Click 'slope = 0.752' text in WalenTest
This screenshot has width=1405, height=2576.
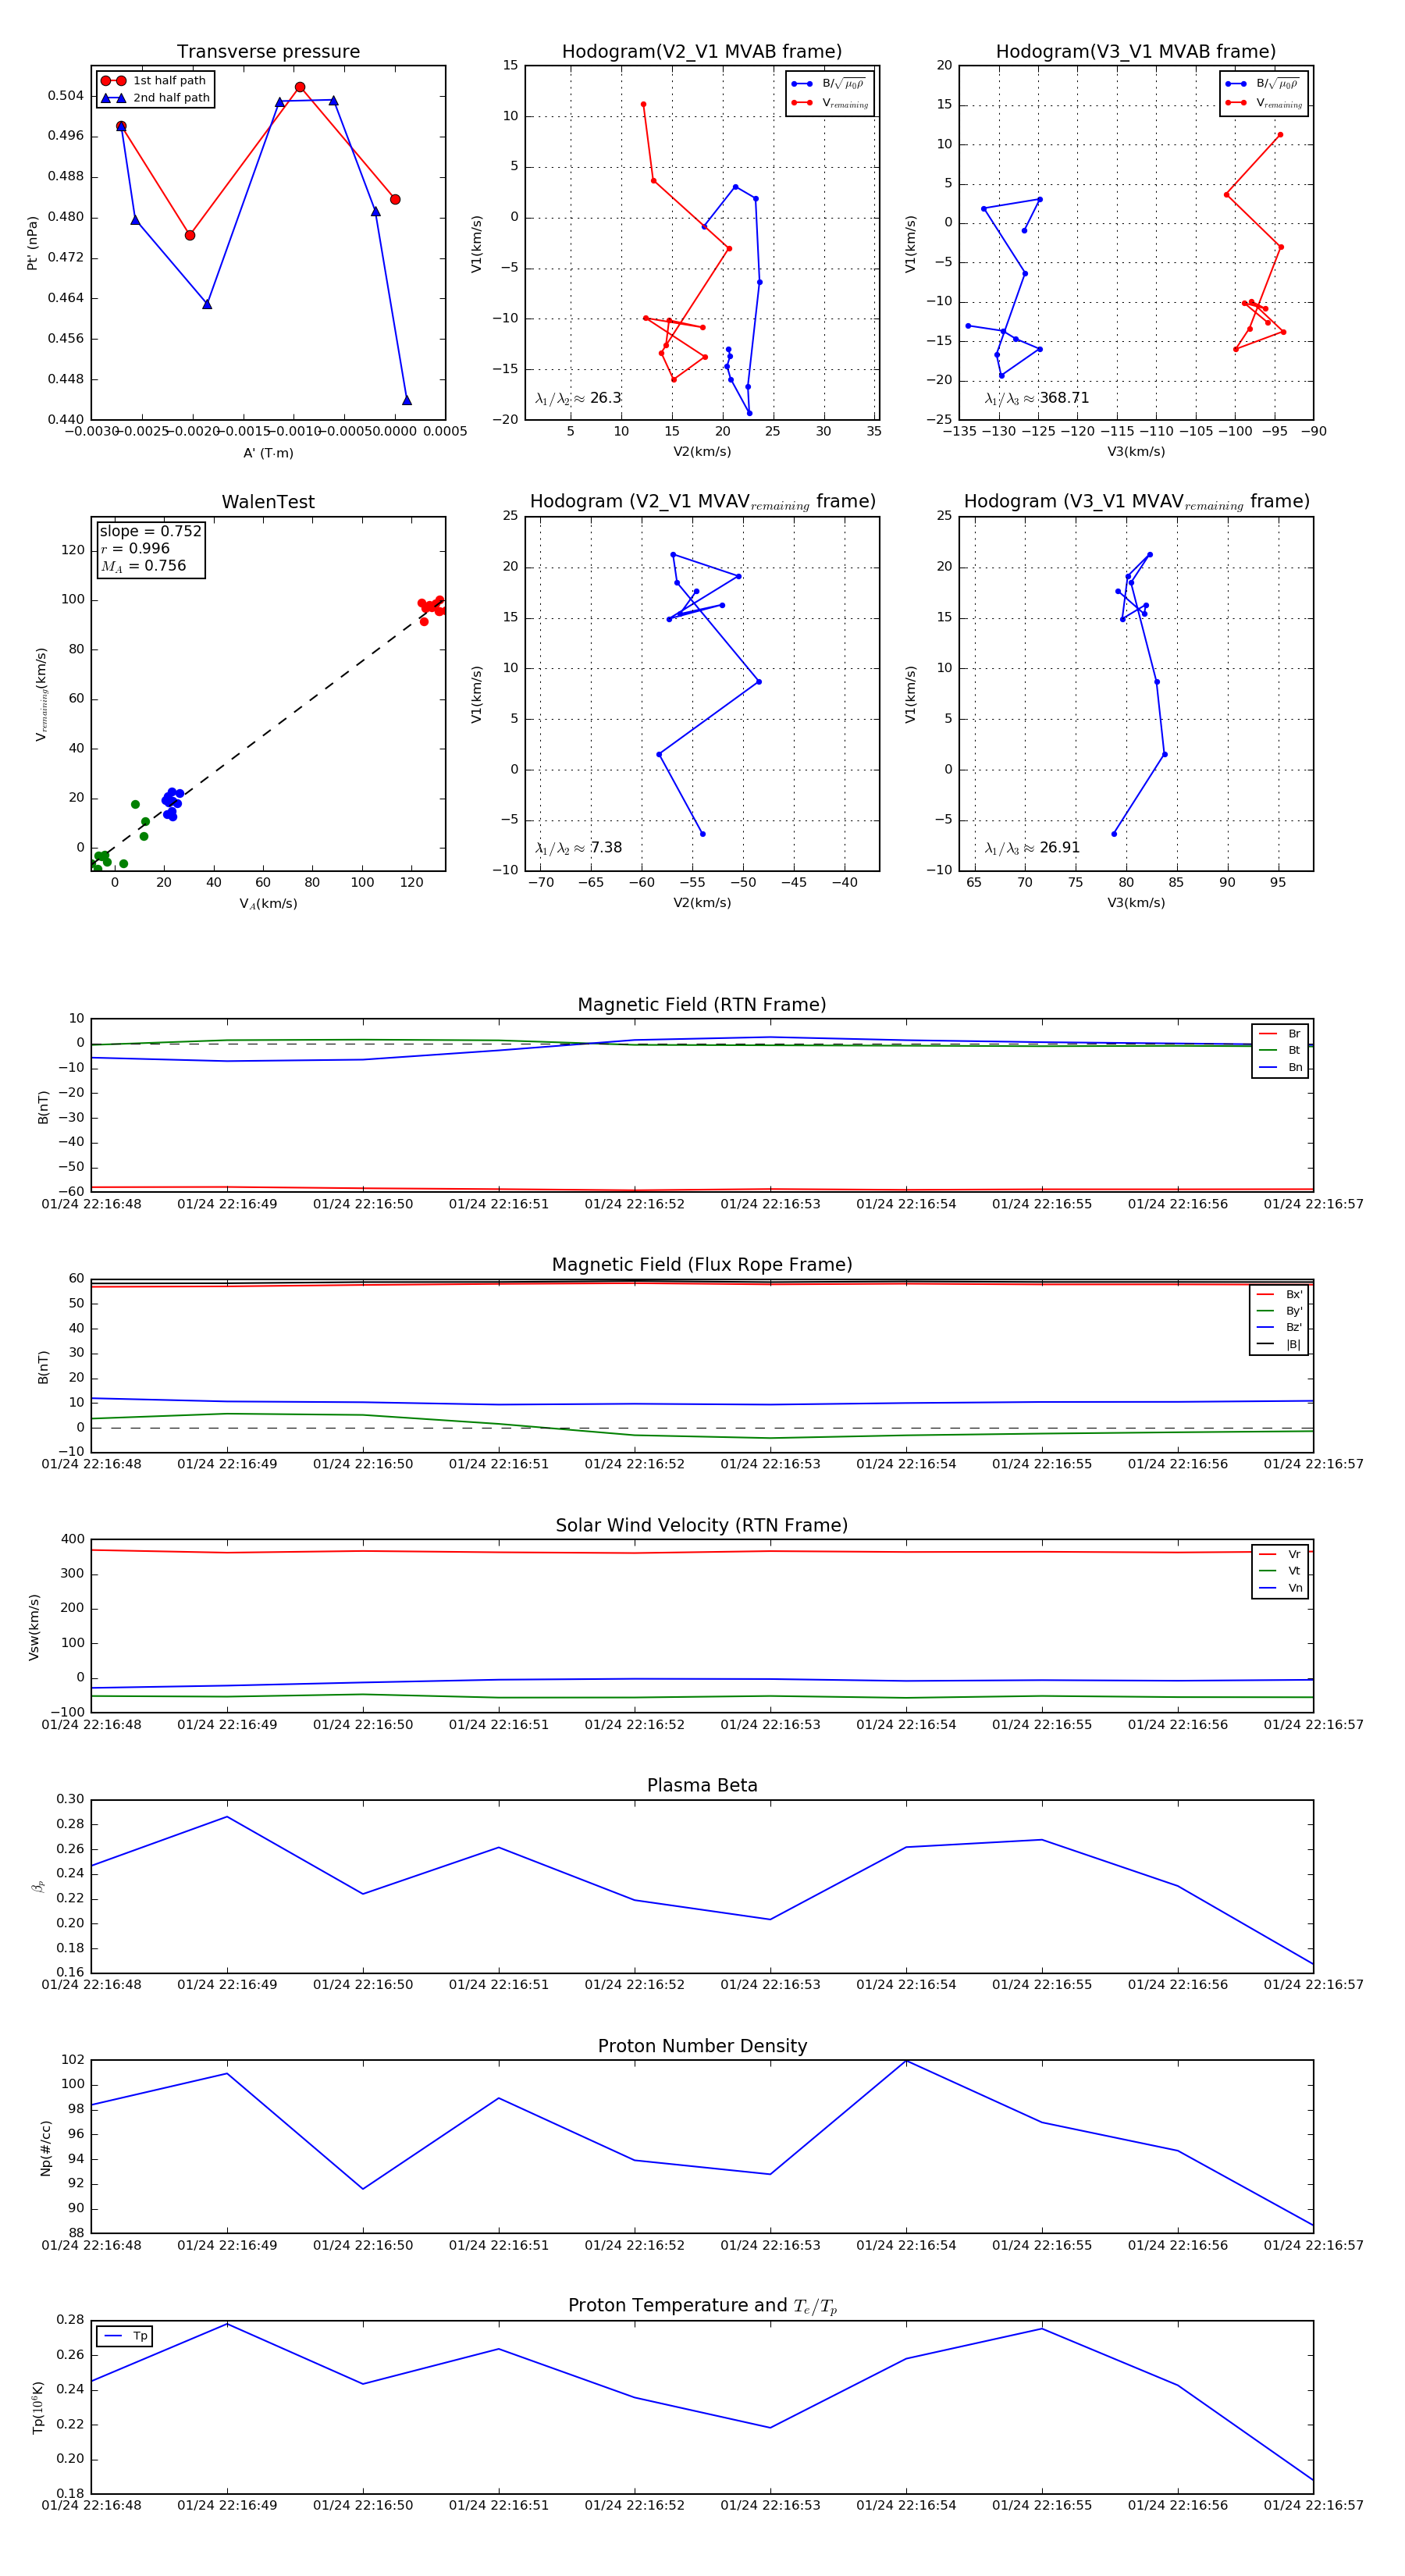tap(151, 531)
